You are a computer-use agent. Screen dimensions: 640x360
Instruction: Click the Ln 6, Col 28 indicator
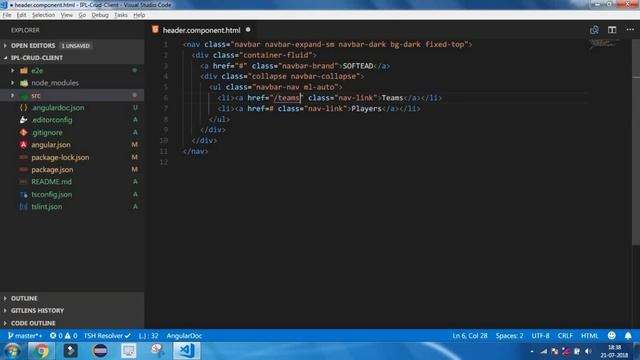[470, 336]
